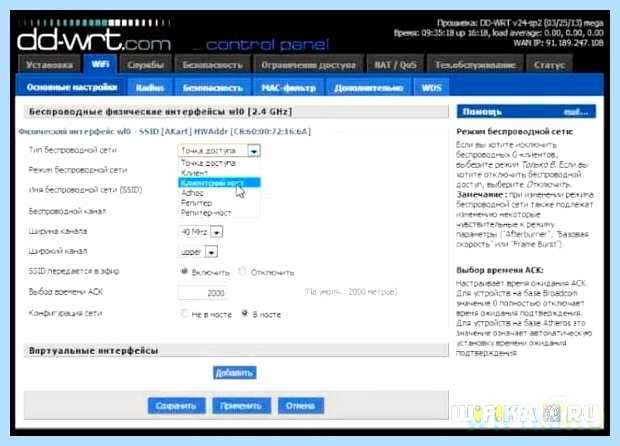Click the Тип беспроводной сети label
Viewport: 620px width, 446px height.
click(72, 150)
